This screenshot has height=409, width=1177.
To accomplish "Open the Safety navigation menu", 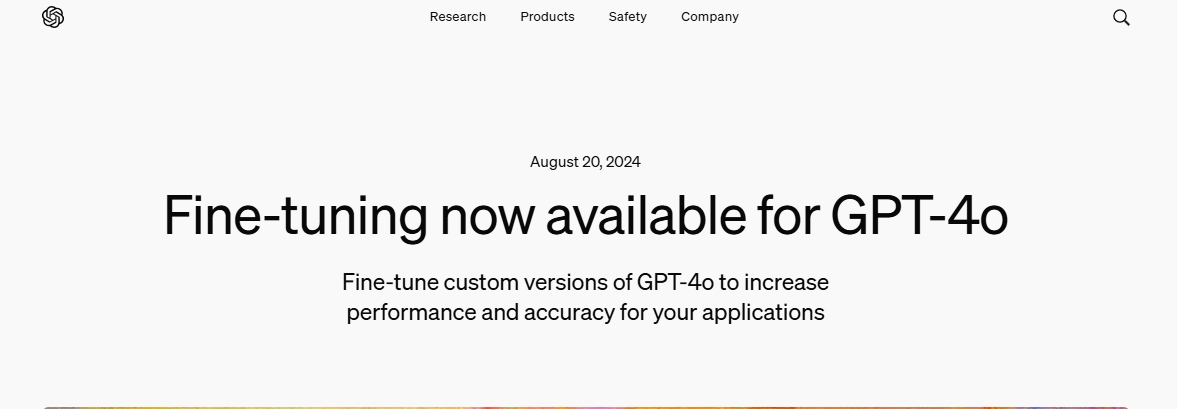I will 627,17.
